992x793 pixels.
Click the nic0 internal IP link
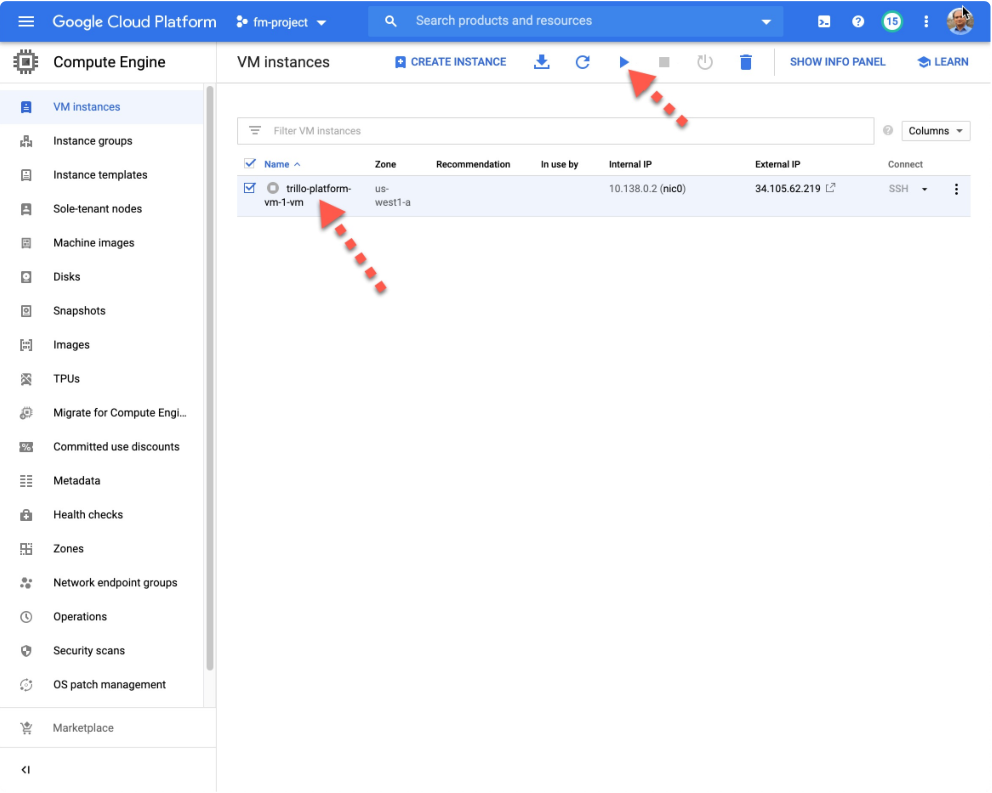click(x=675, y=189)
